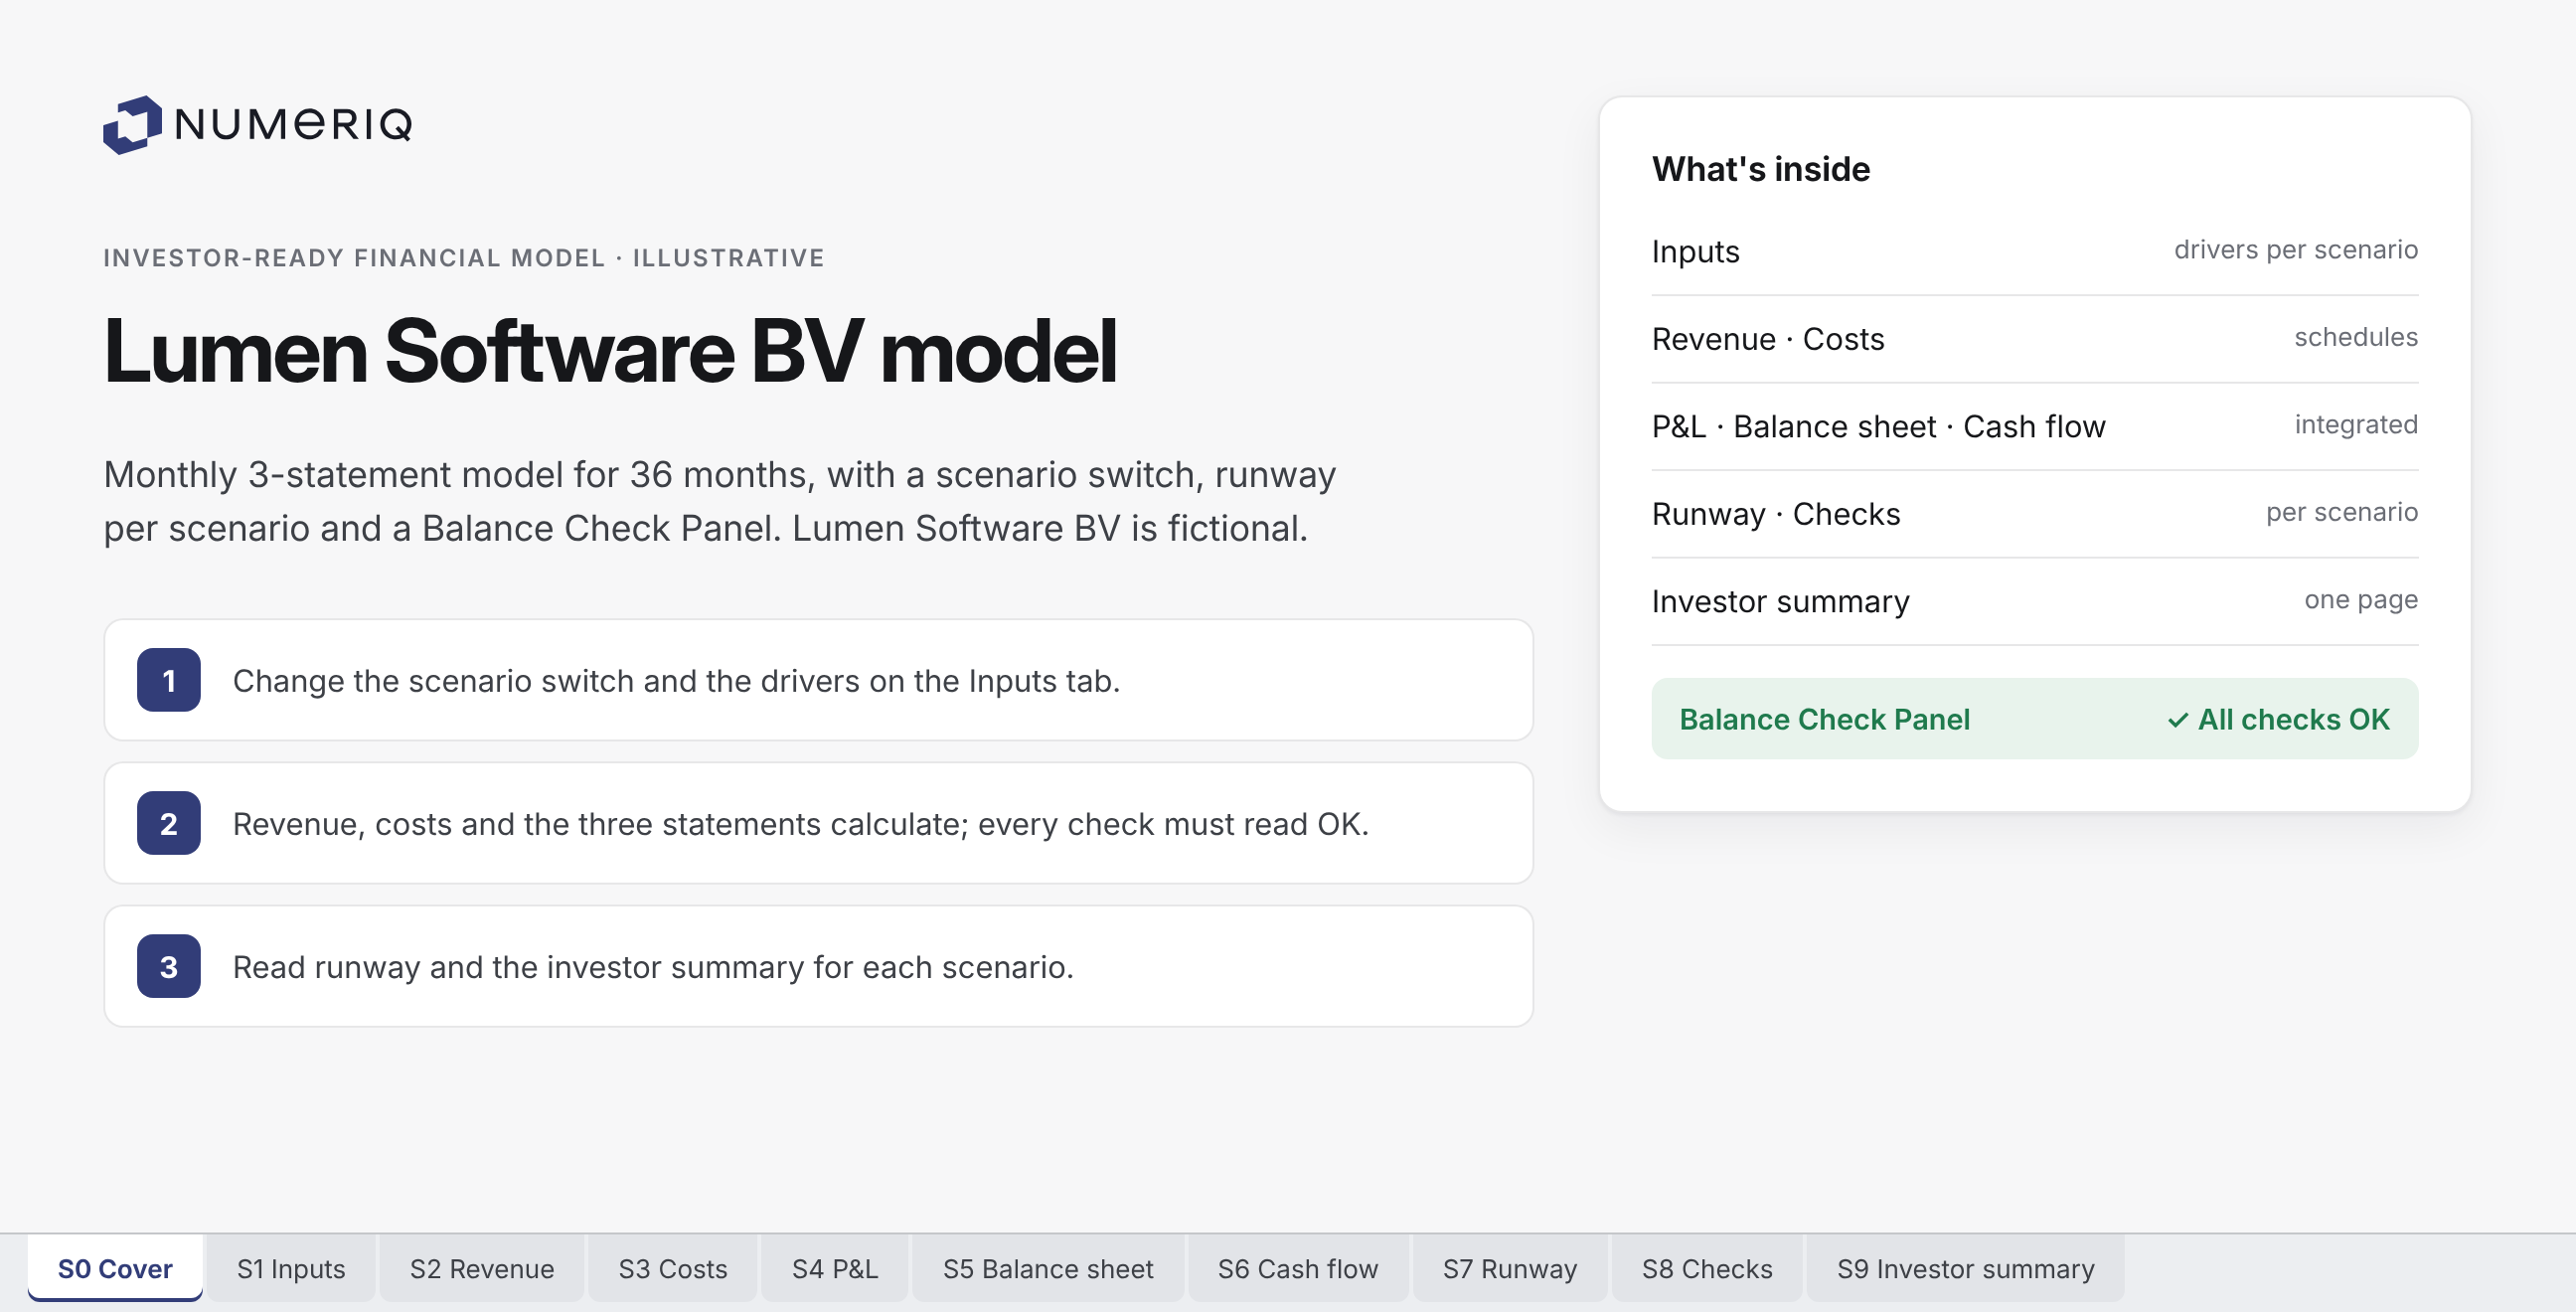Click the 'one page' note
Viewport: 2576px width, 1312px height.
(x=2361, y=600)
